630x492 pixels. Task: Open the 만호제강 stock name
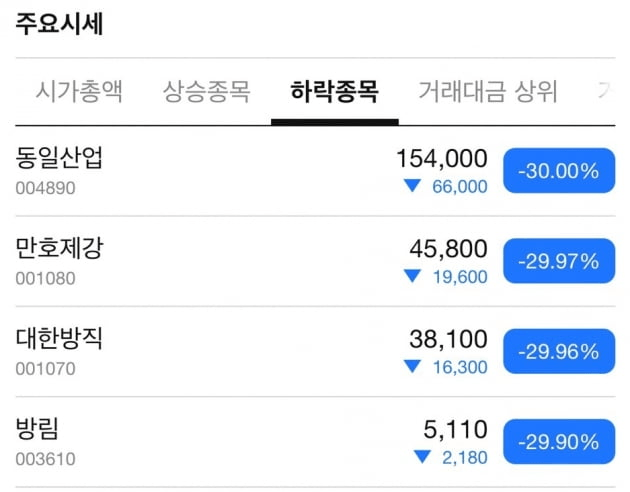(60, 248)
